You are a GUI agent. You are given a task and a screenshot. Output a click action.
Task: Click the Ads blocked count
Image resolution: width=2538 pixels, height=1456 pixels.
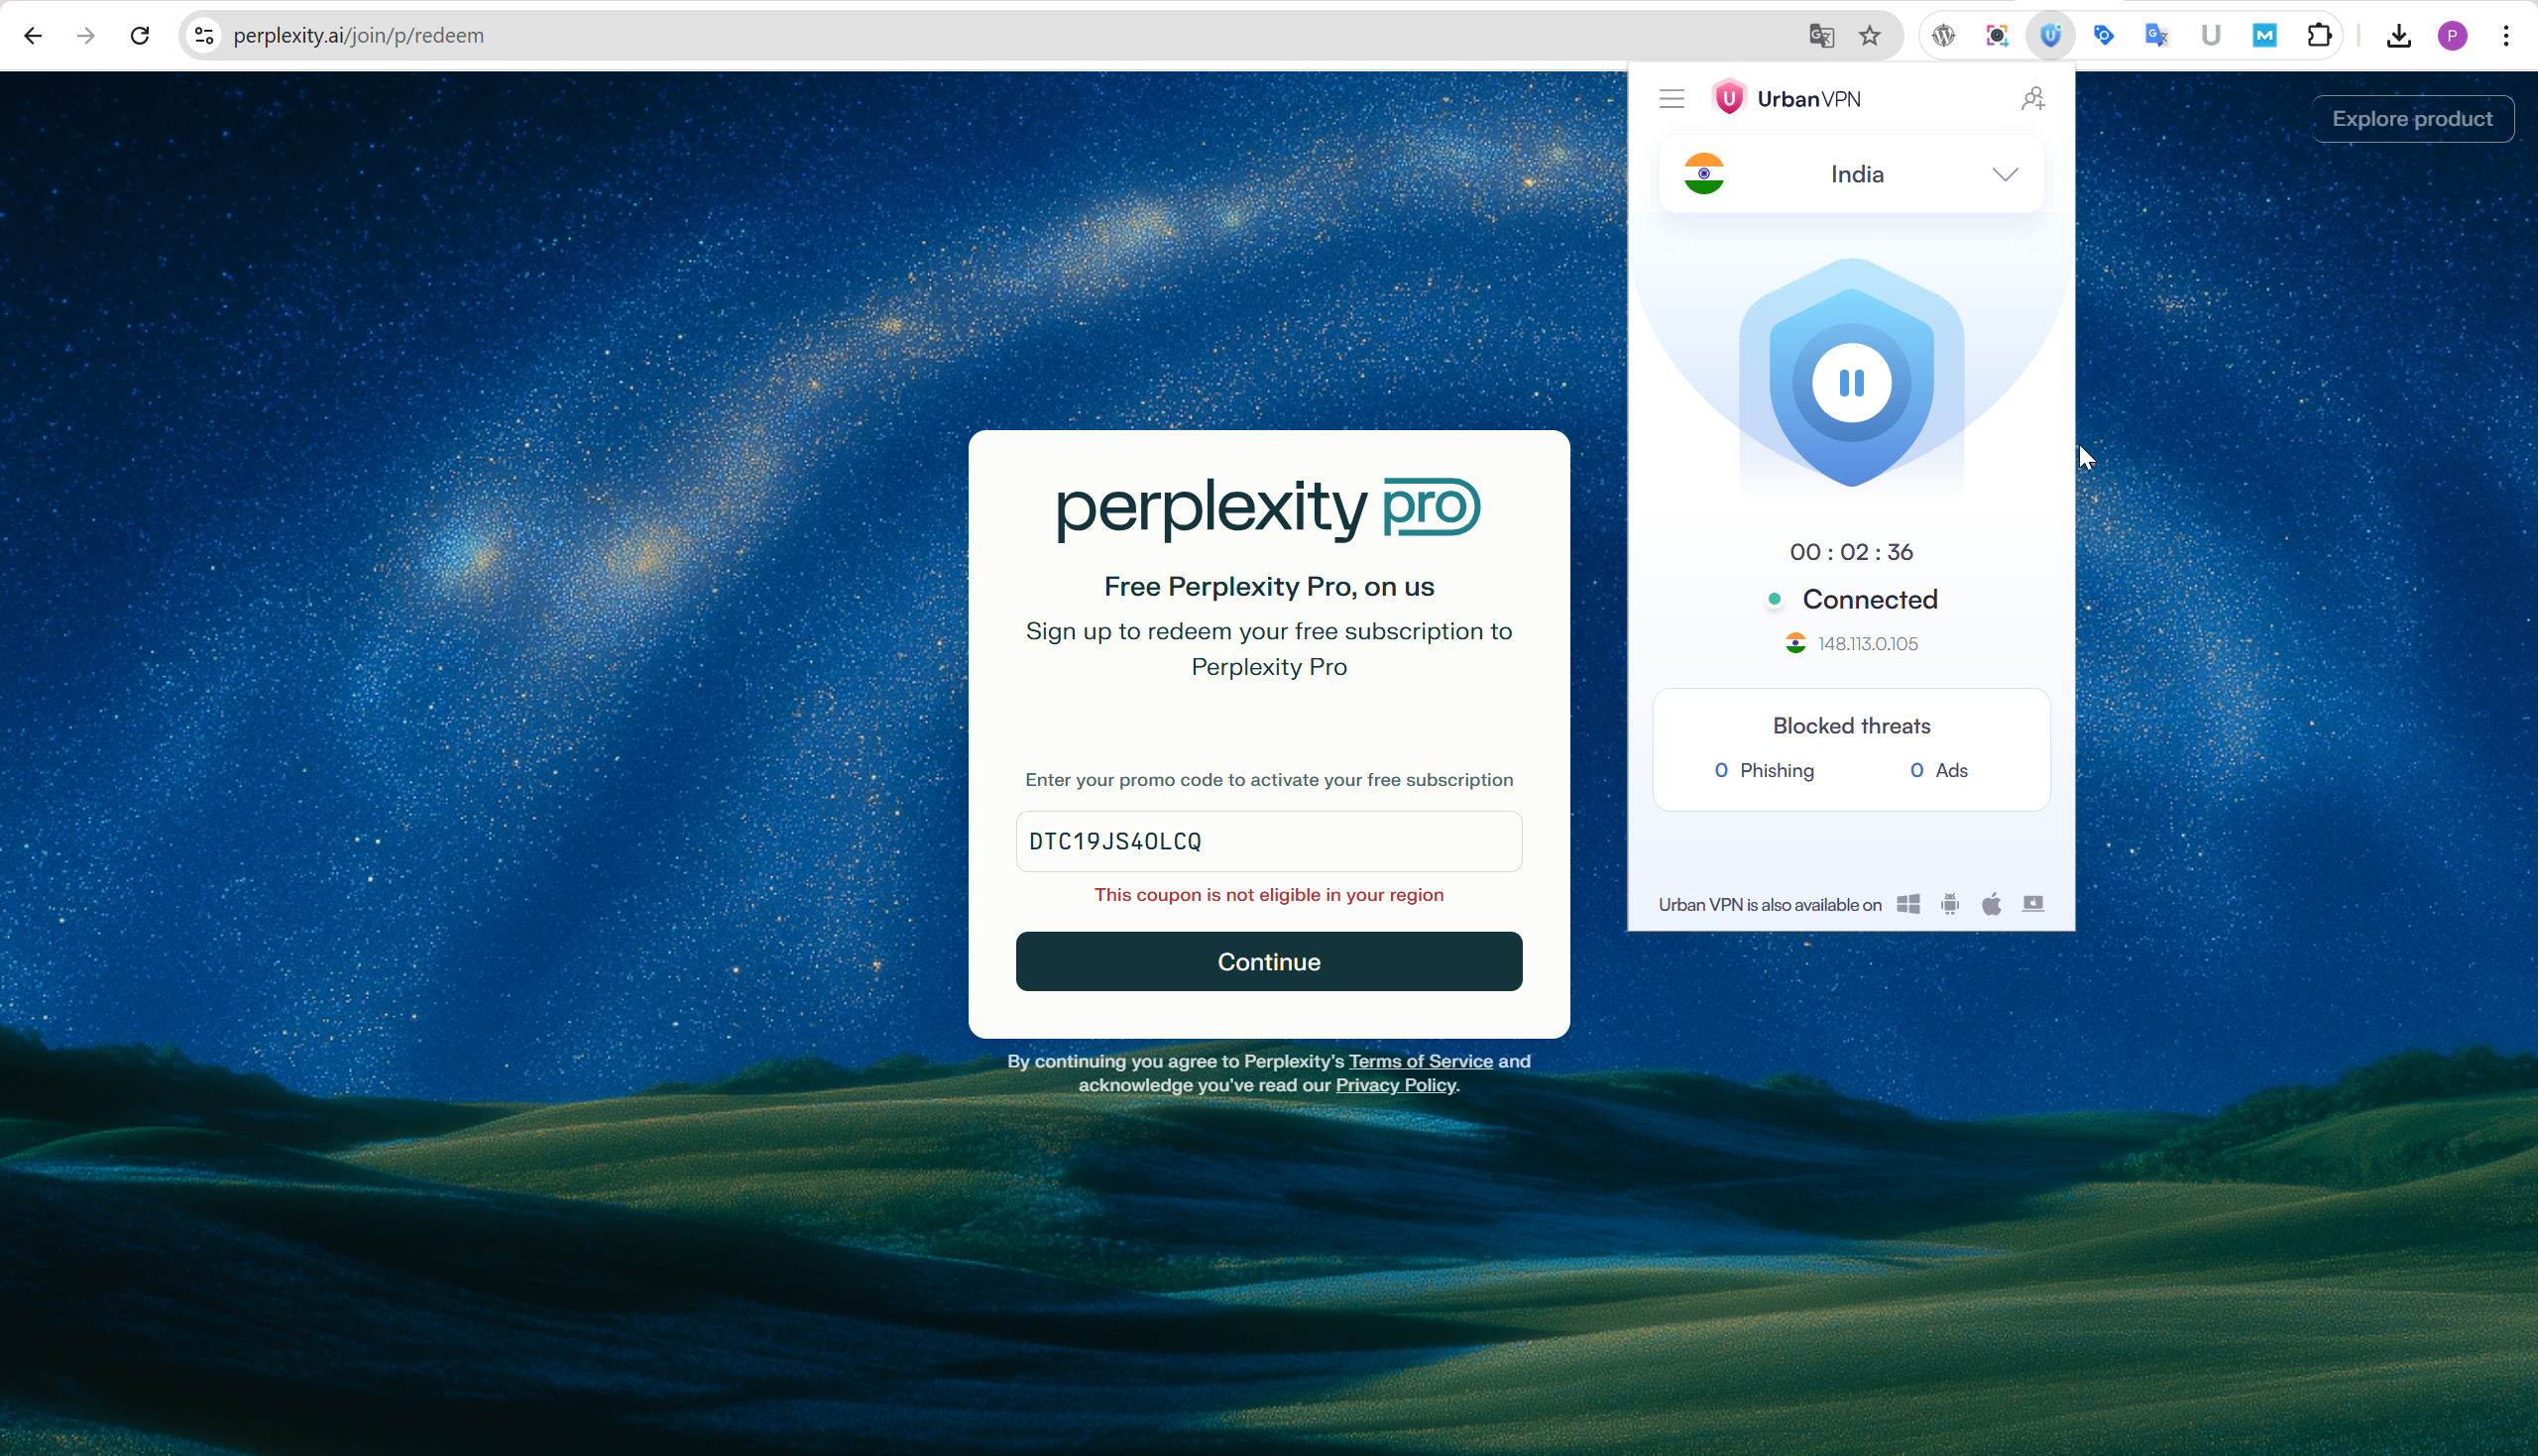tap(1939, 770)
